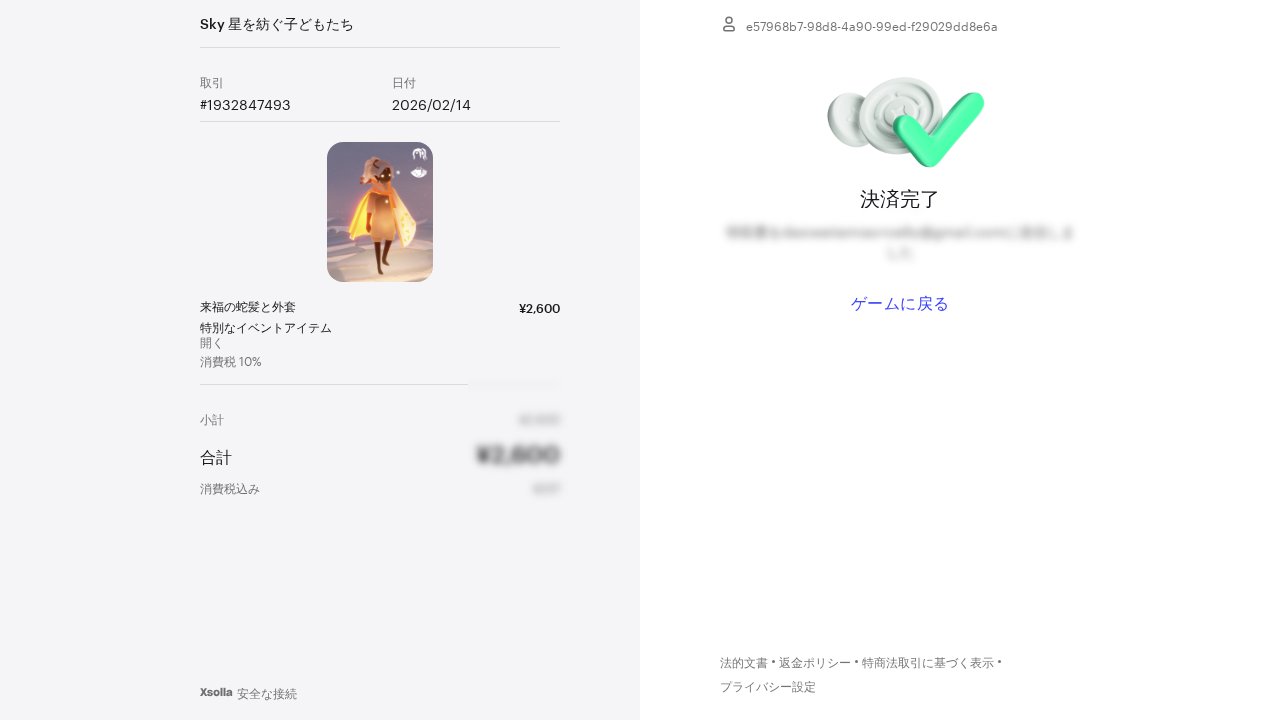Expand item details with 開く
The height and width of the screenshot is (720, 1280).
tap(211, 343)
